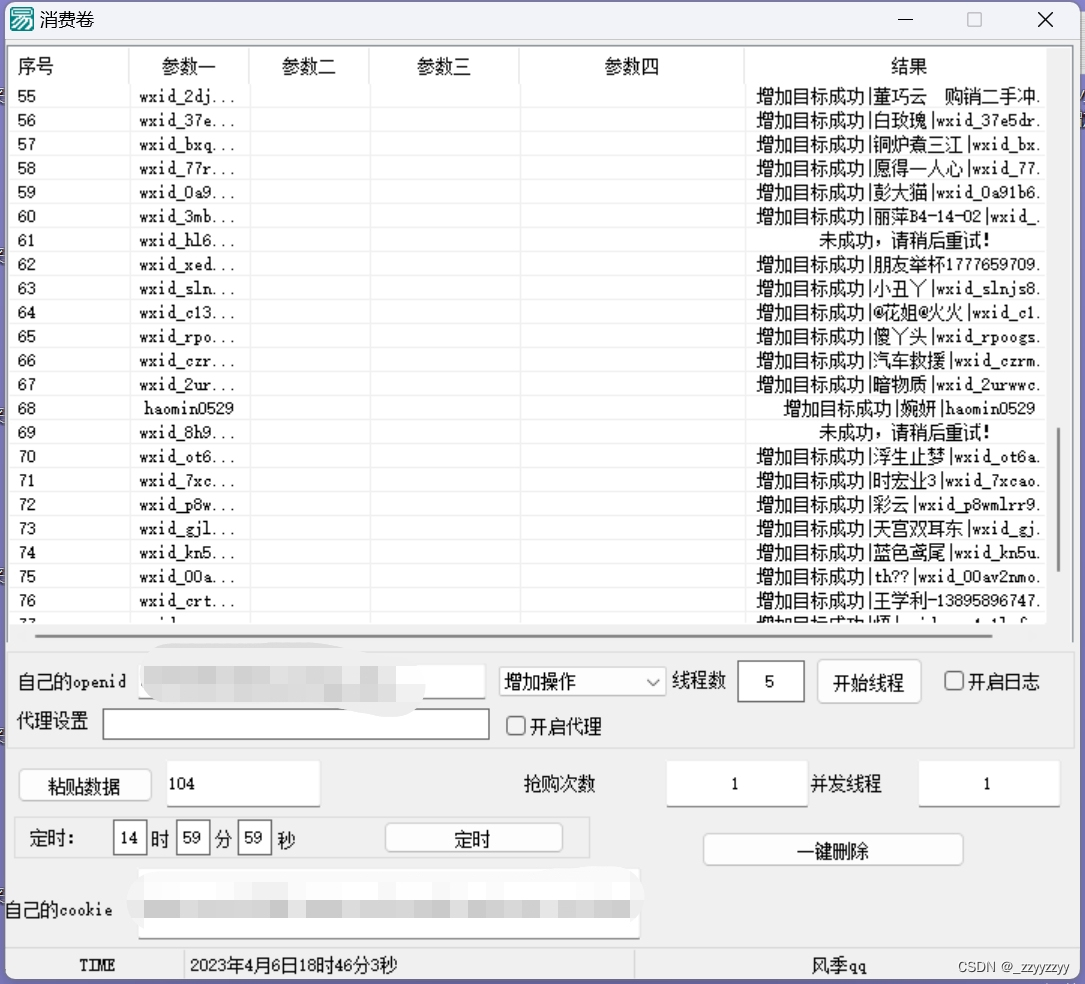The height and width of the screenshot is (984, 1085).
Task: Click the status bar time 2023年4月6日18时46分3秒
Action: click(293, 965)
